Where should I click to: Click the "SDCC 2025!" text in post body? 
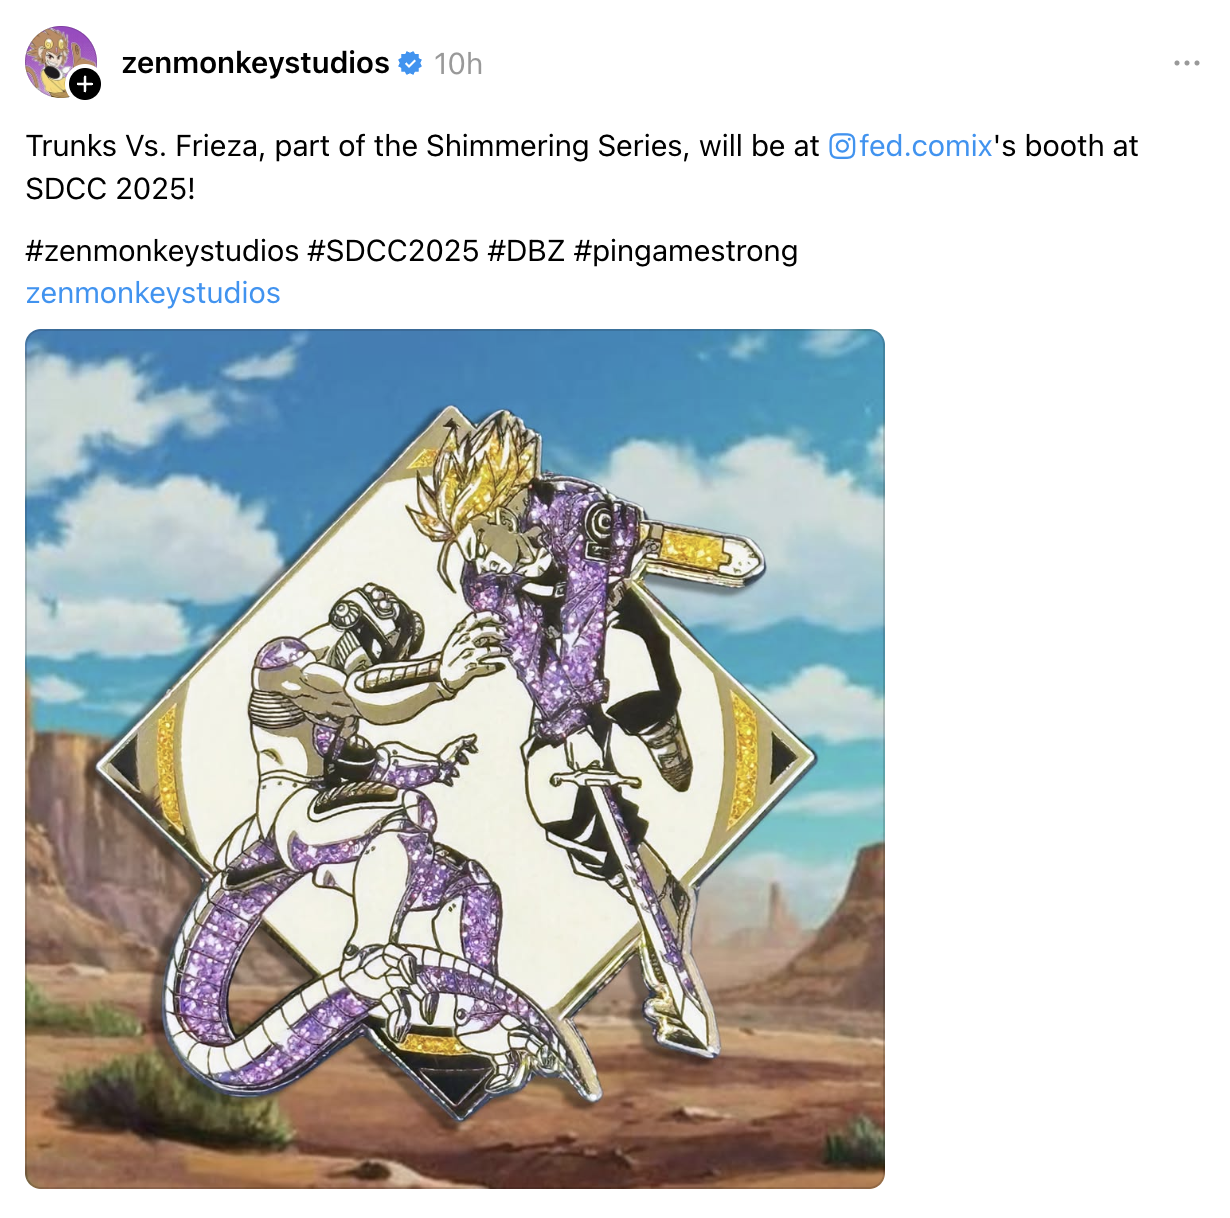point(111,189)
